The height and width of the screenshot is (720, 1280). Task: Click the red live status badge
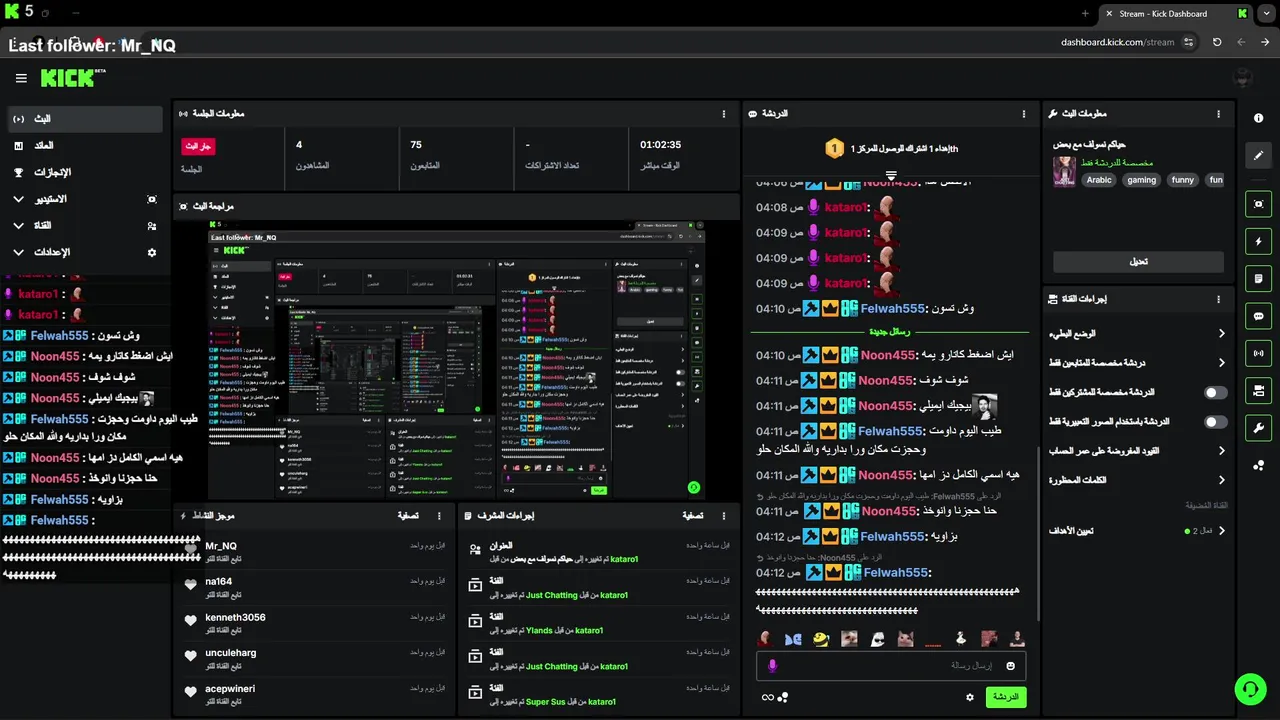198,146
